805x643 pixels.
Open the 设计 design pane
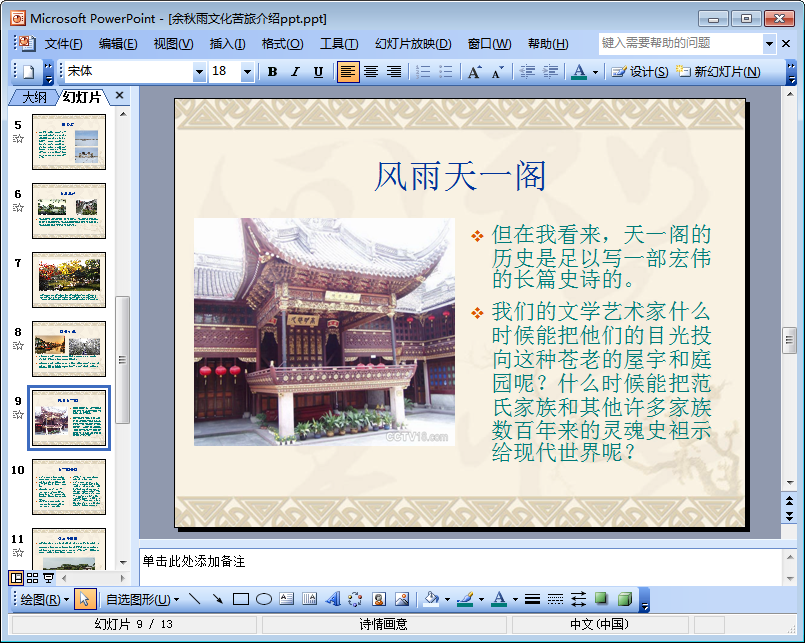click(x=640, y=72)
